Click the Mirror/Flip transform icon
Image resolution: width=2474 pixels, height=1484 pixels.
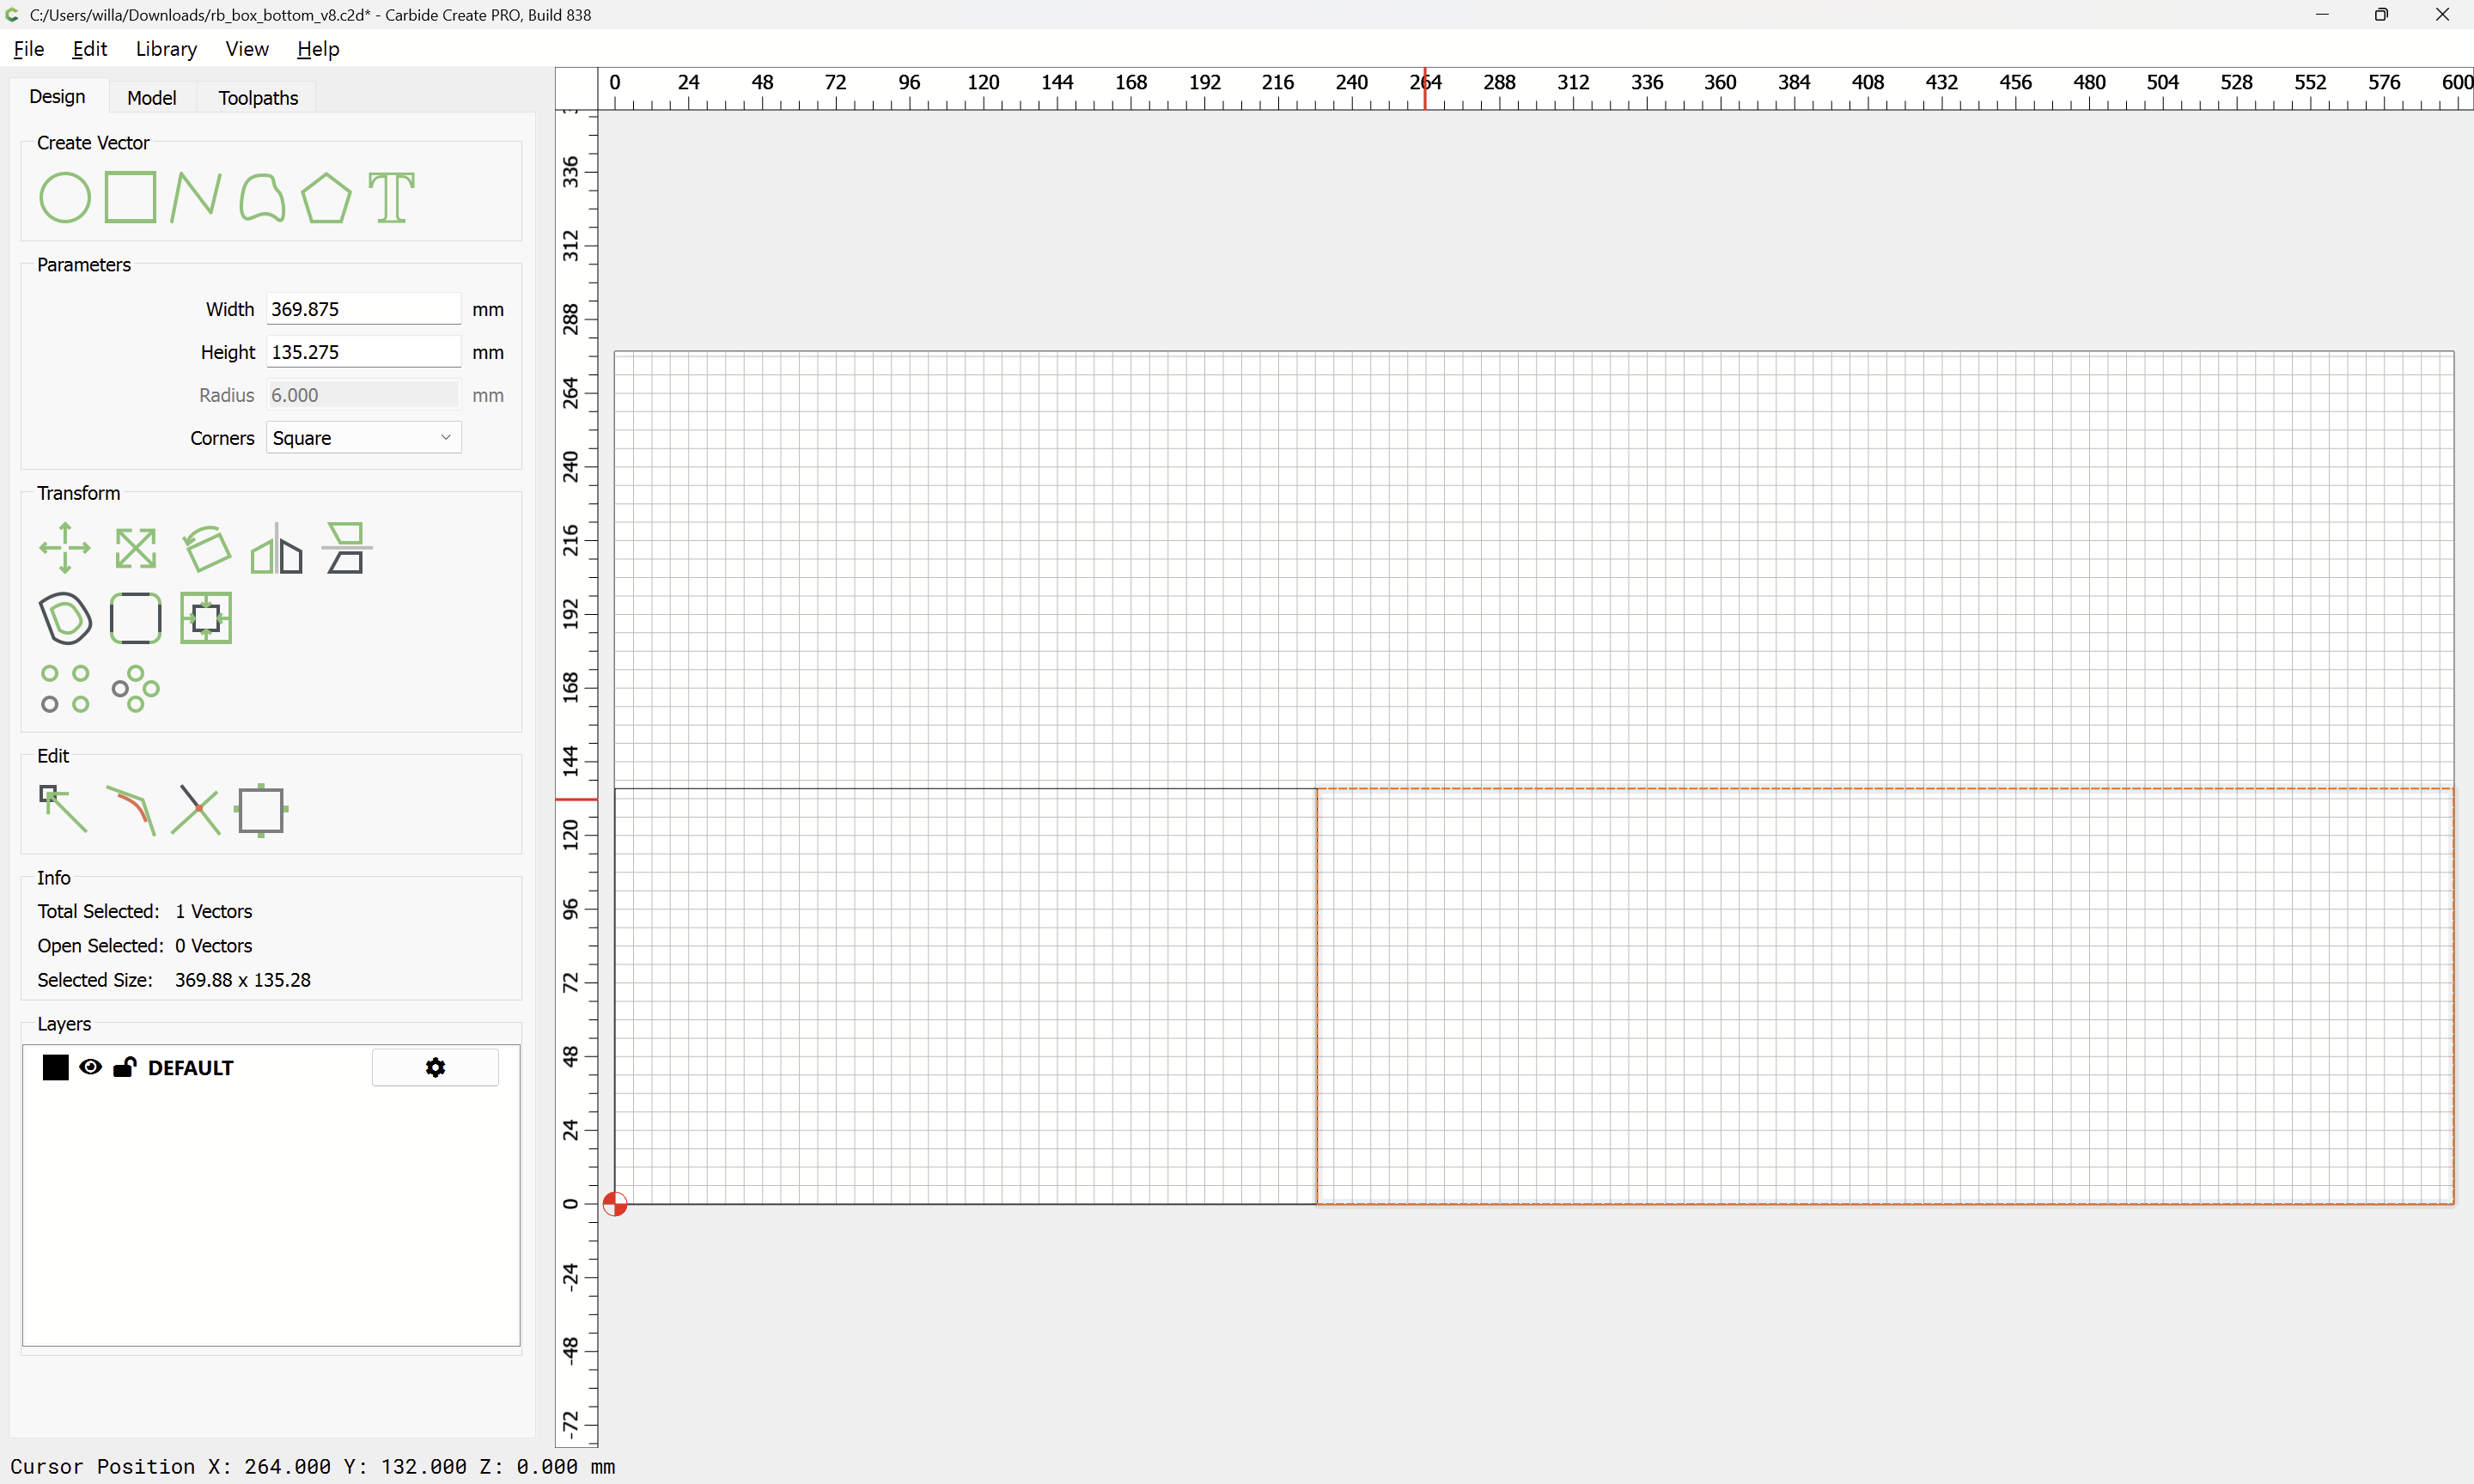(x=276, y=548)
